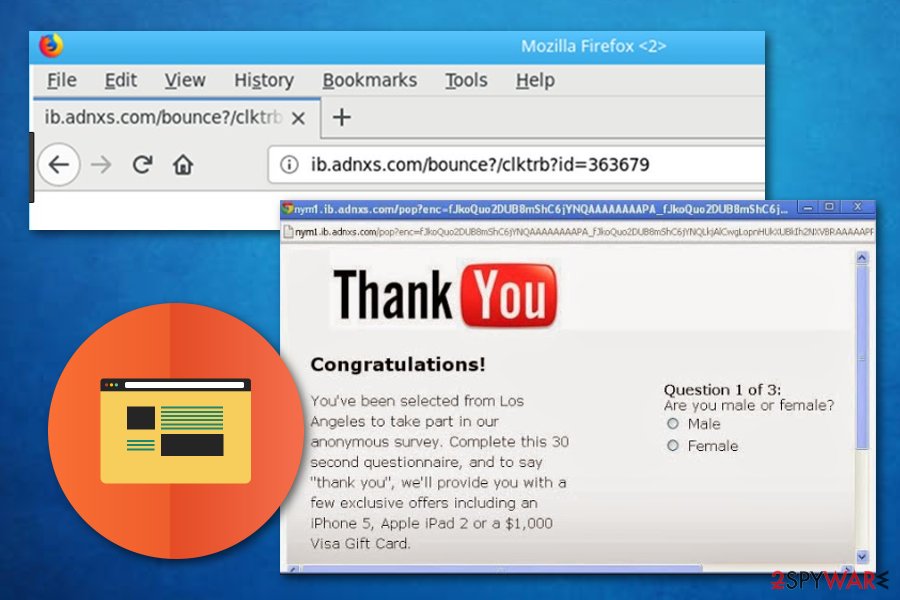900x600 pixels.
Task: Open the View menu in Firefox
Action: tap(185, 80)
